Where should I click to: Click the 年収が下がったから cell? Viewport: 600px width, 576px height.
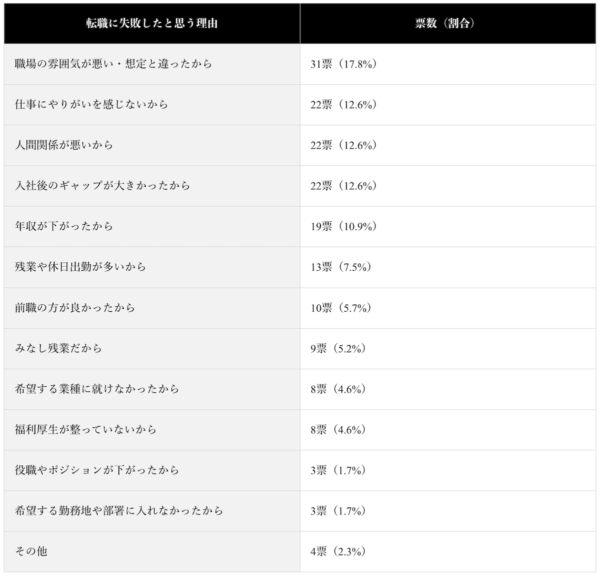coord(152,226)
